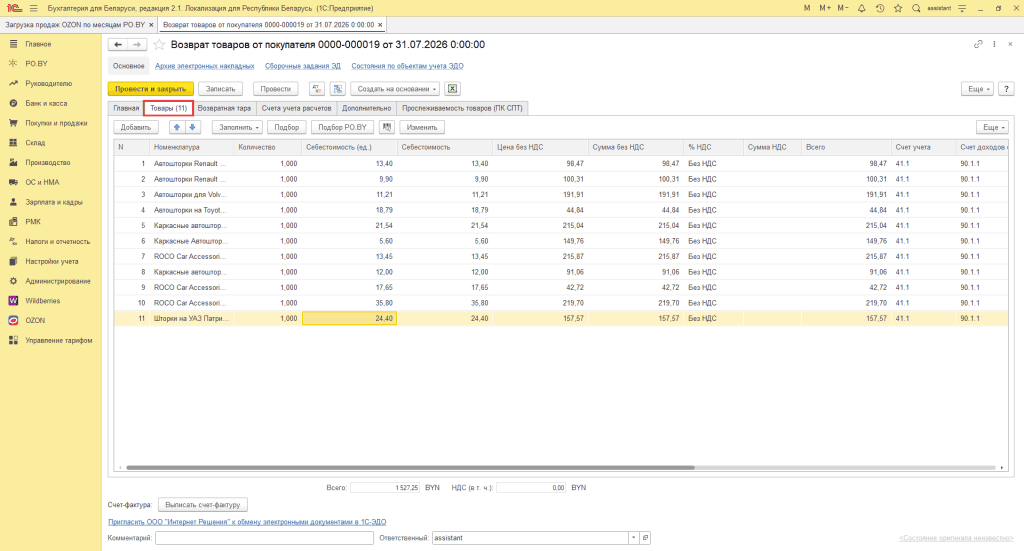Click the Изменить button
Image resolution: width=1024 pixels, height=551 pixels.
422,127
